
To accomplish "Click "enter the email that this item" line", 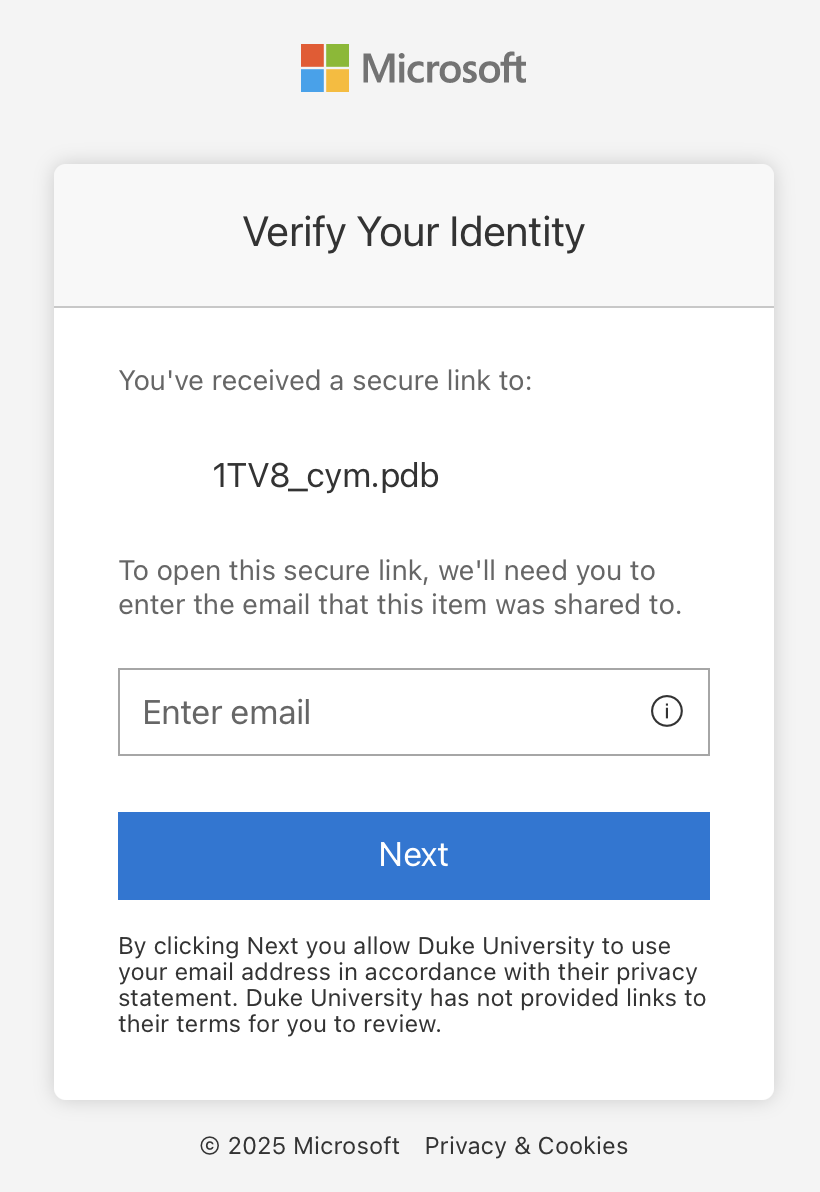I will tap(400, 605).
